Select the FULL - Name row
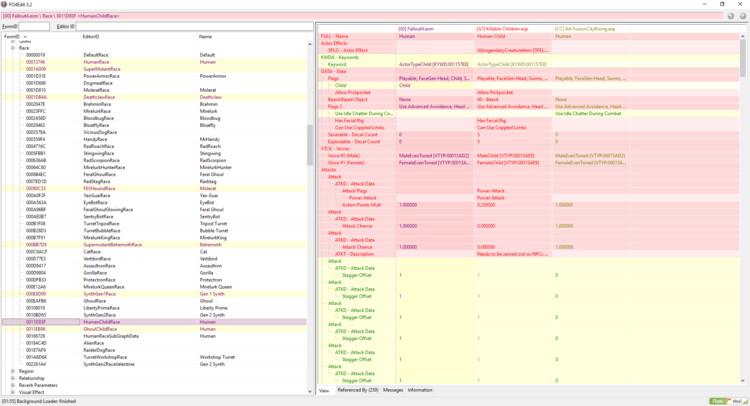The width and height of the screenshot is (750, 406). click(x=529, y=36)
